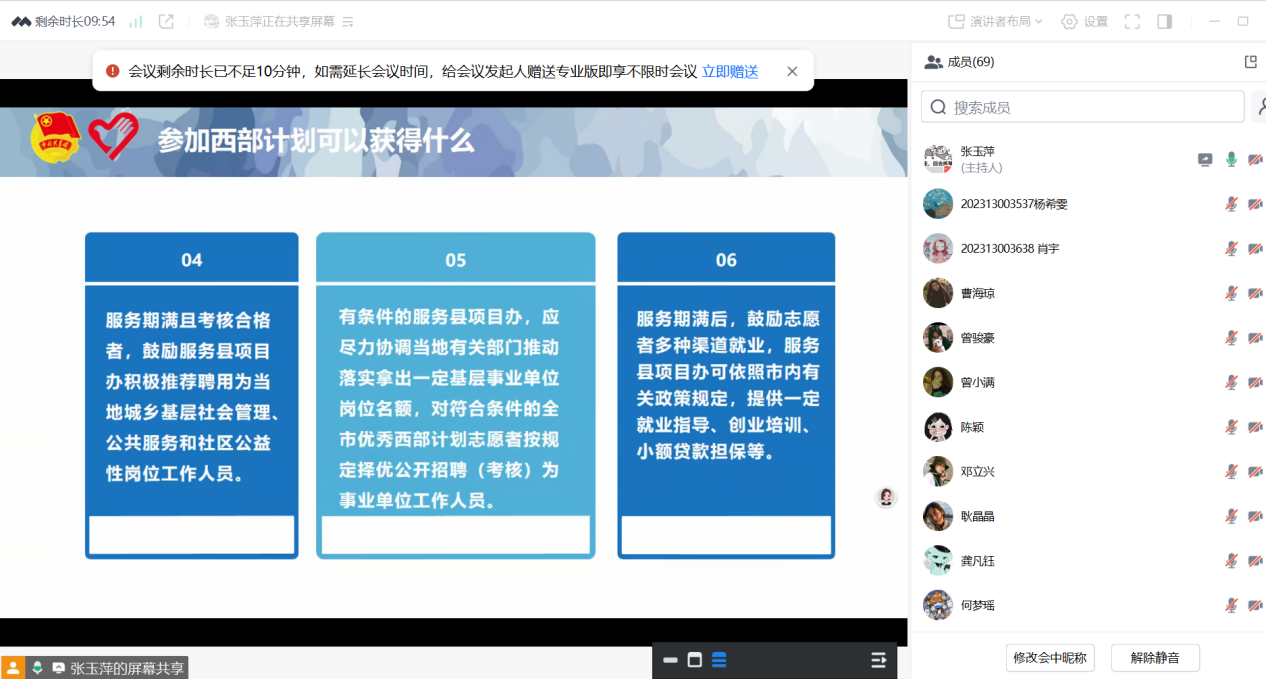Click 何梦瑶's avatar in the member list
This screenshot has height=679, width=1266.
point(938,605)
